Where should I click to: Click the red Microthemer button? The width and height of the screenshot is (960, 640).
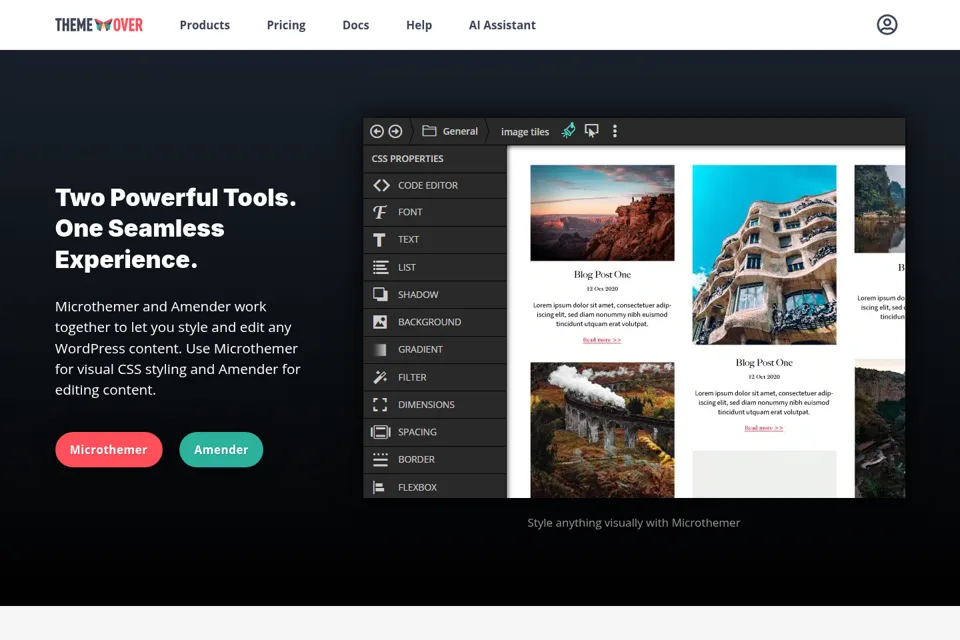pos(109,450)
